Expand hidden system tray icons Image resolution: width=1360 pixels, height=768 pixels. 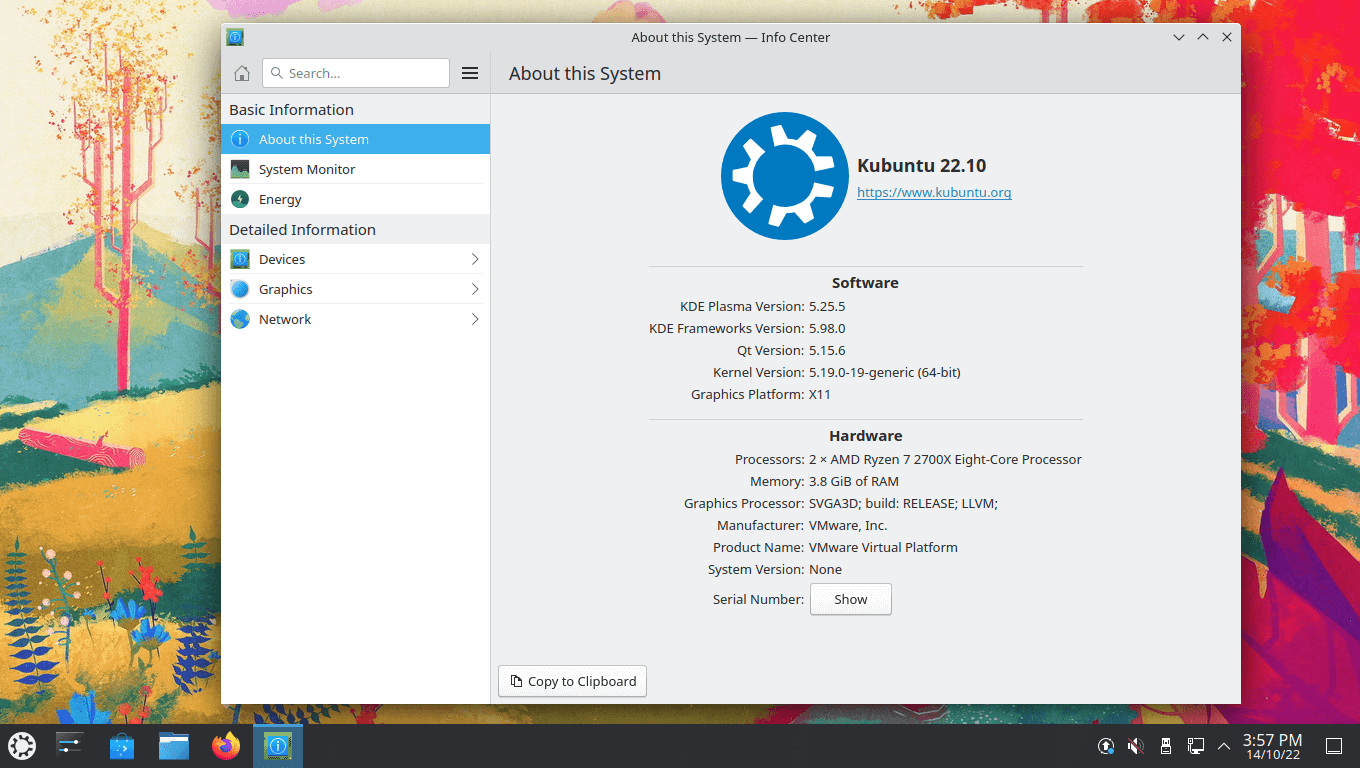tap(1223, 746)
